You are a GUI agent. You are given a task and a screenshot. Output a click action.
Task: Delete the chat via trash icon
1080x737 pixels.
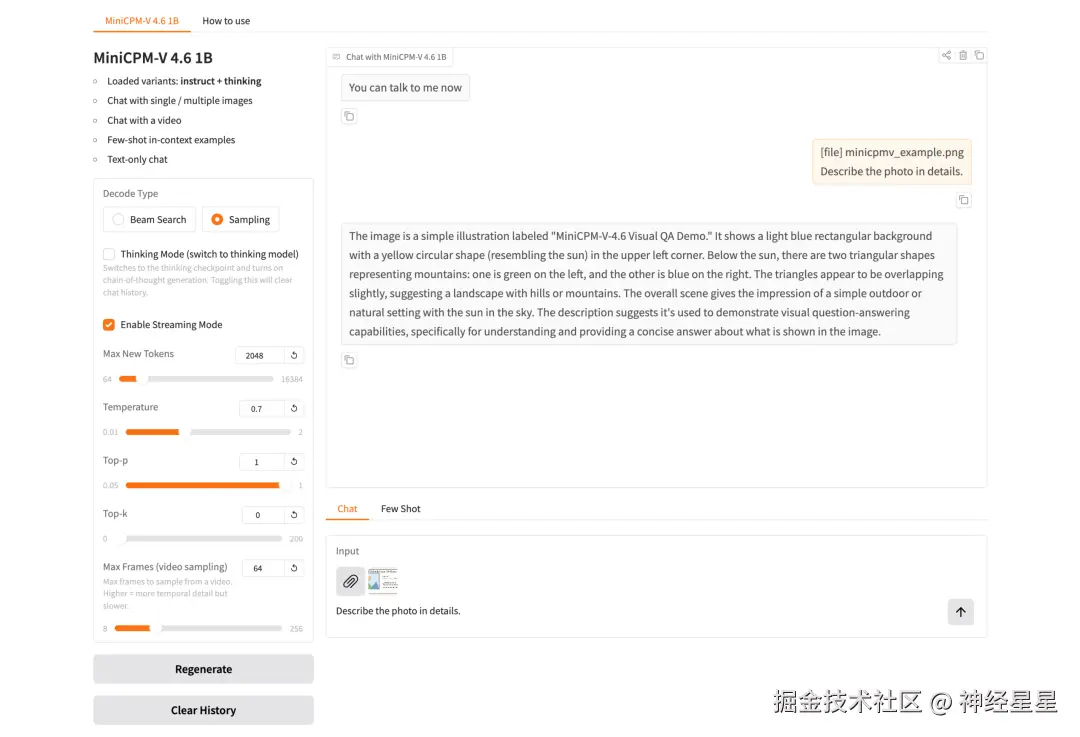963,55
